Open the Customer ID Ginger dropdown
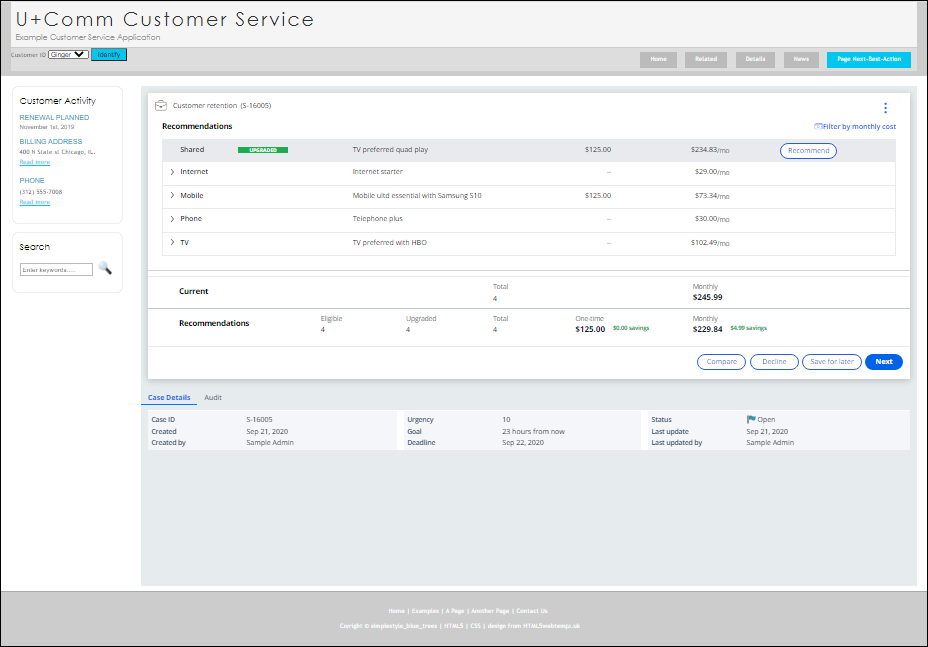This screenshot has width=928, height=647. (x=67, y=54)
